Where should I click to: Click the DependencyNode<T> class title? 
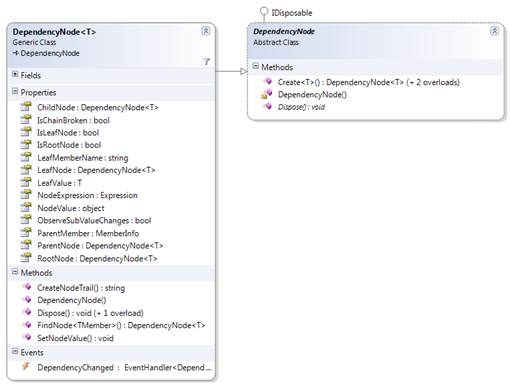[54, 32]
